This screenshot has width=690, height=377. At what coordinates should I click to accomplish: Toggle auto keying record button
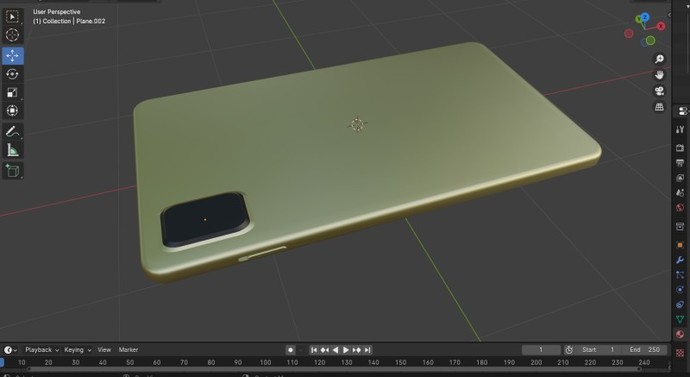290,350
